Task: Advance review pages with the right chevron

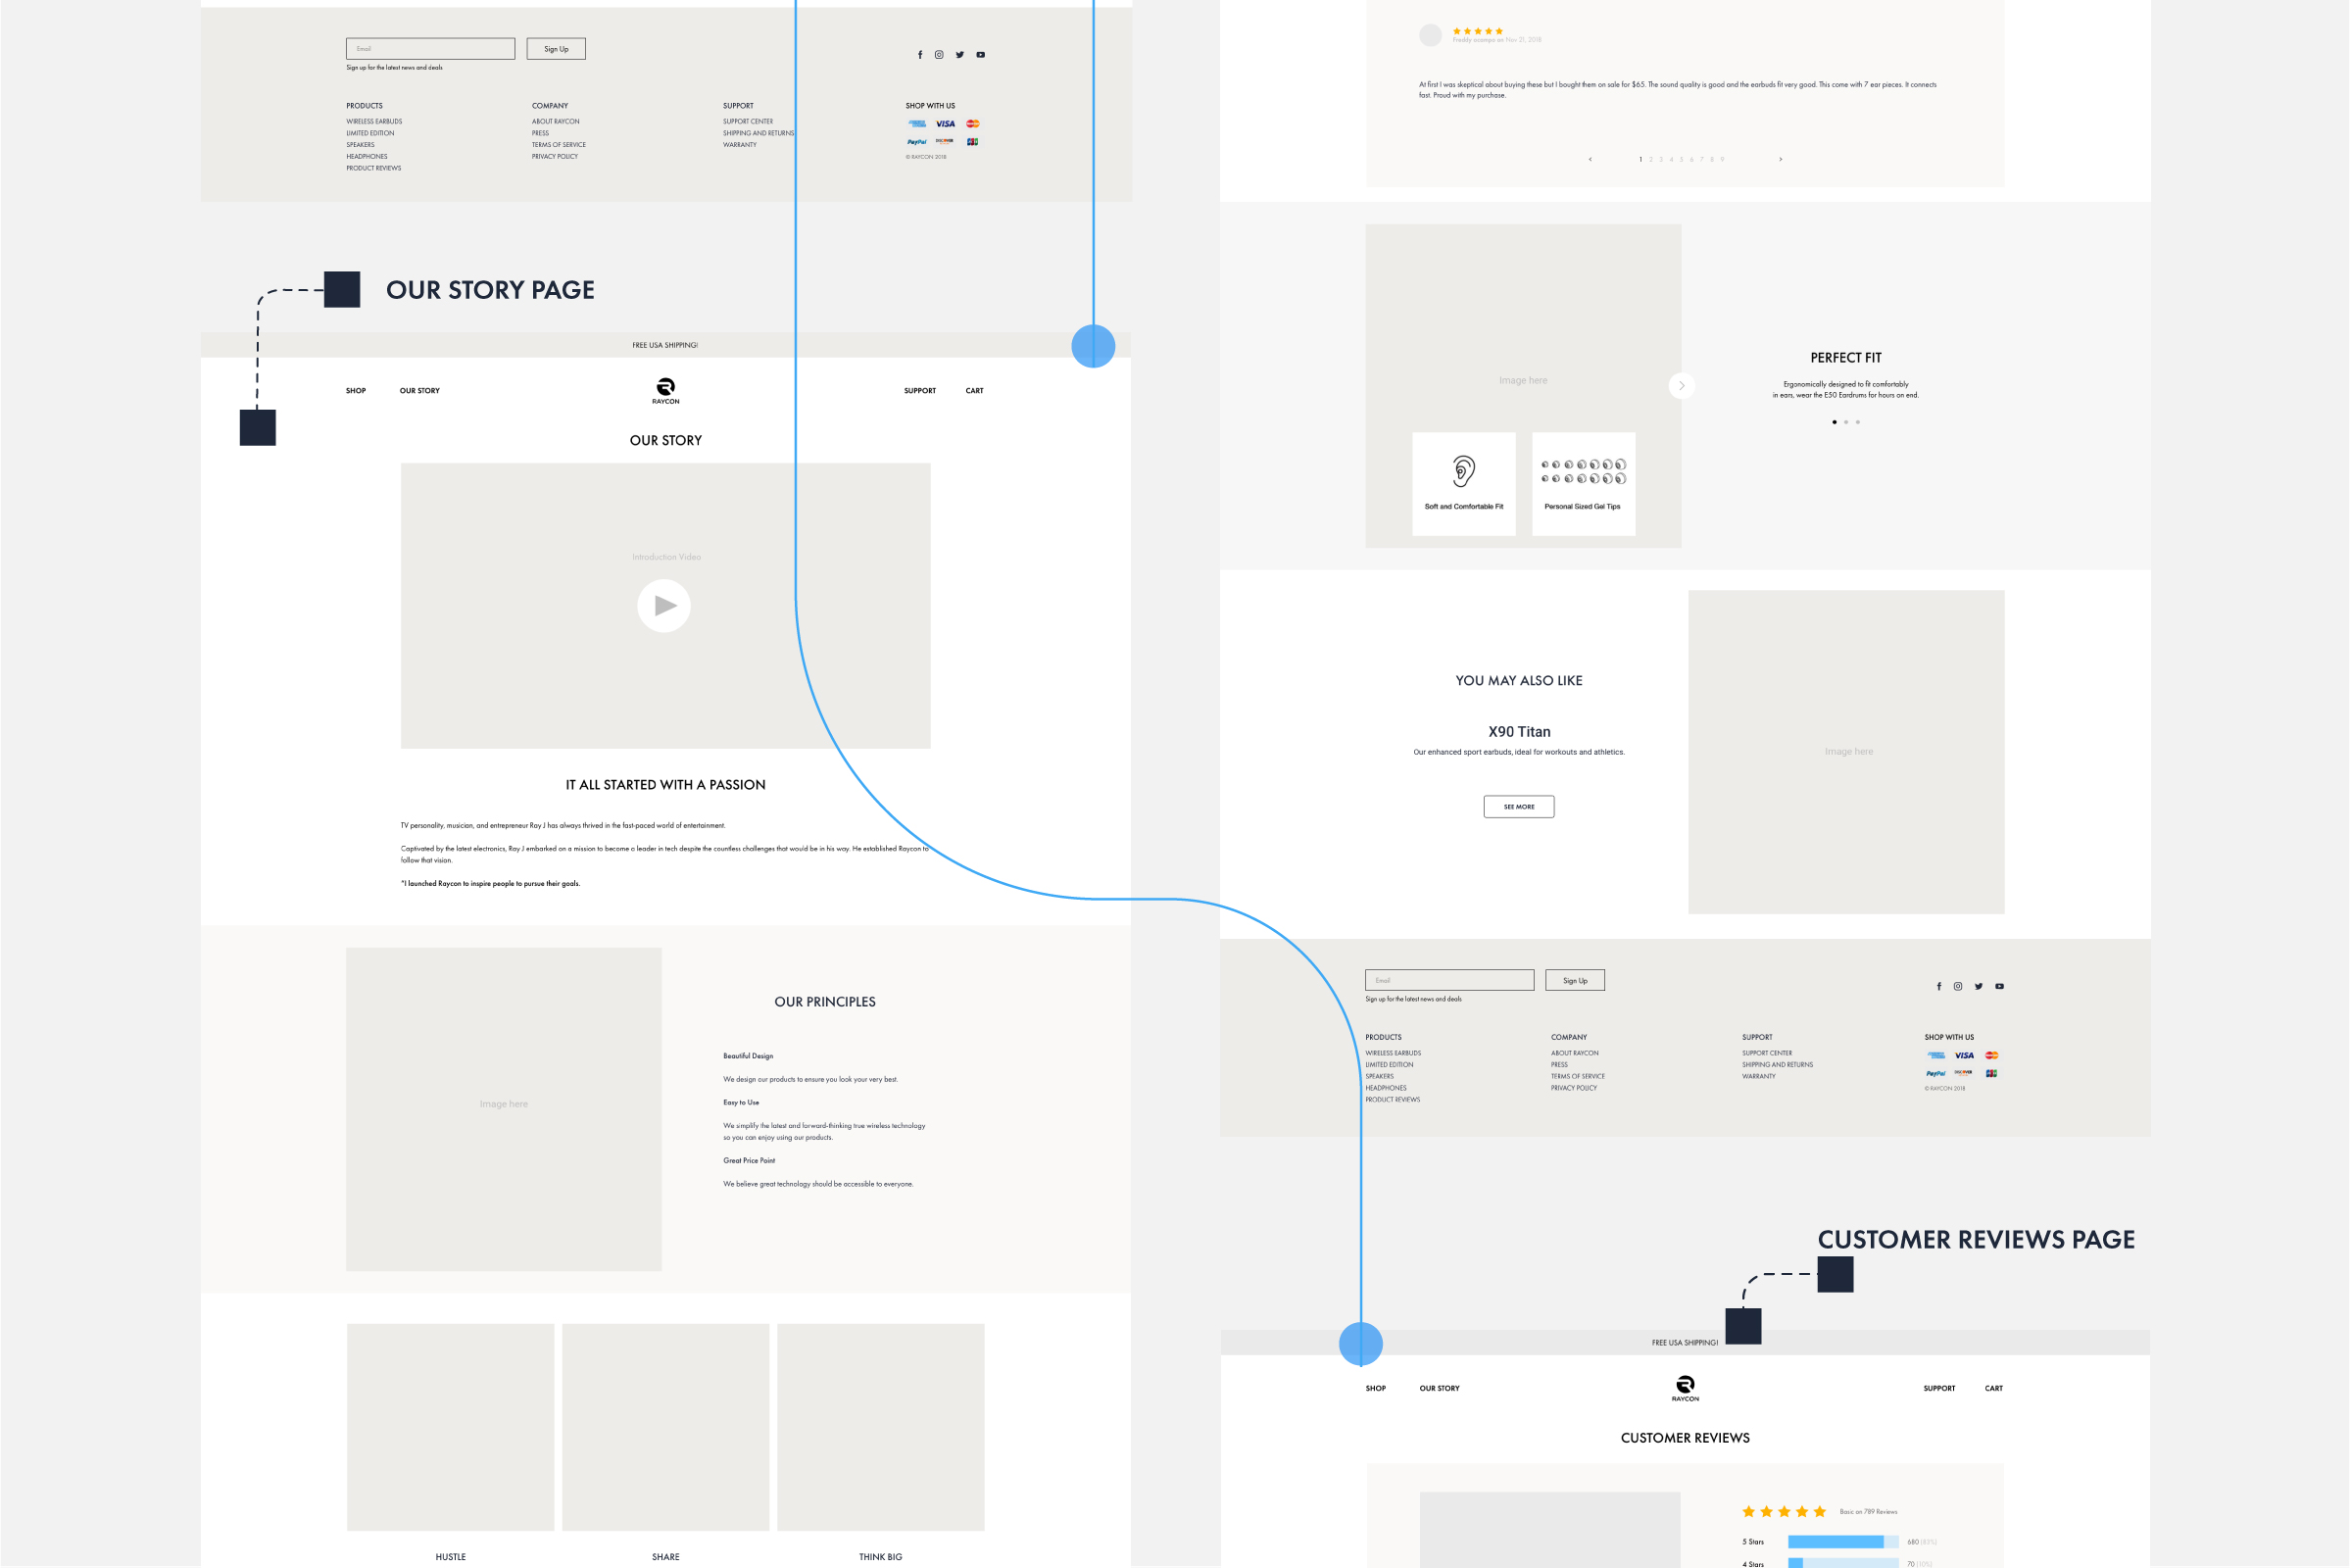Action: (1781, 159)
